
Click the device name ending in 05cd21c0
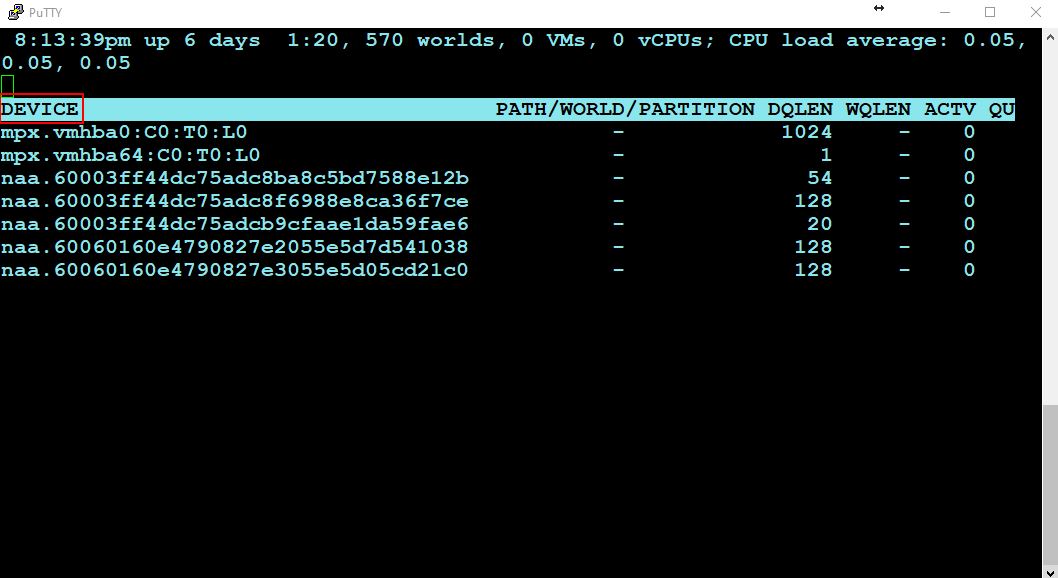[234, 270]
